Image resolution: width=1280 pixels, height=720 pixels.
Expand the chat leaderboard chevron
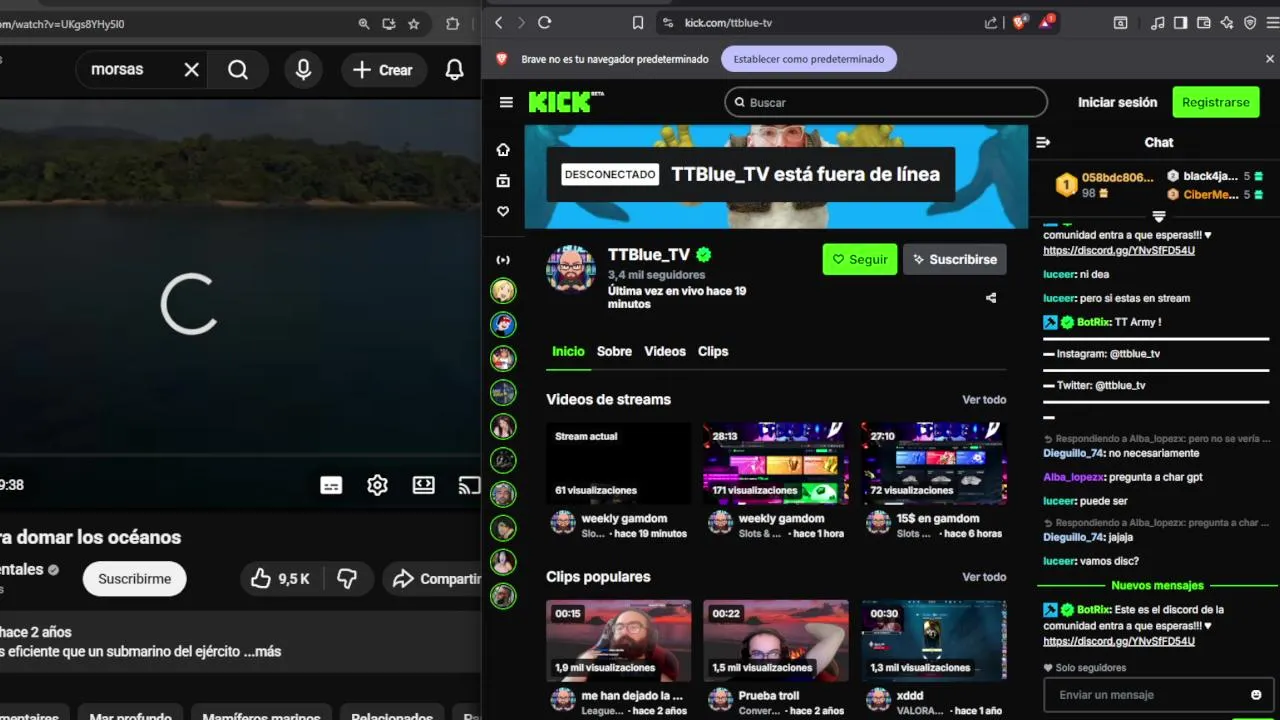click(1159, 216)
